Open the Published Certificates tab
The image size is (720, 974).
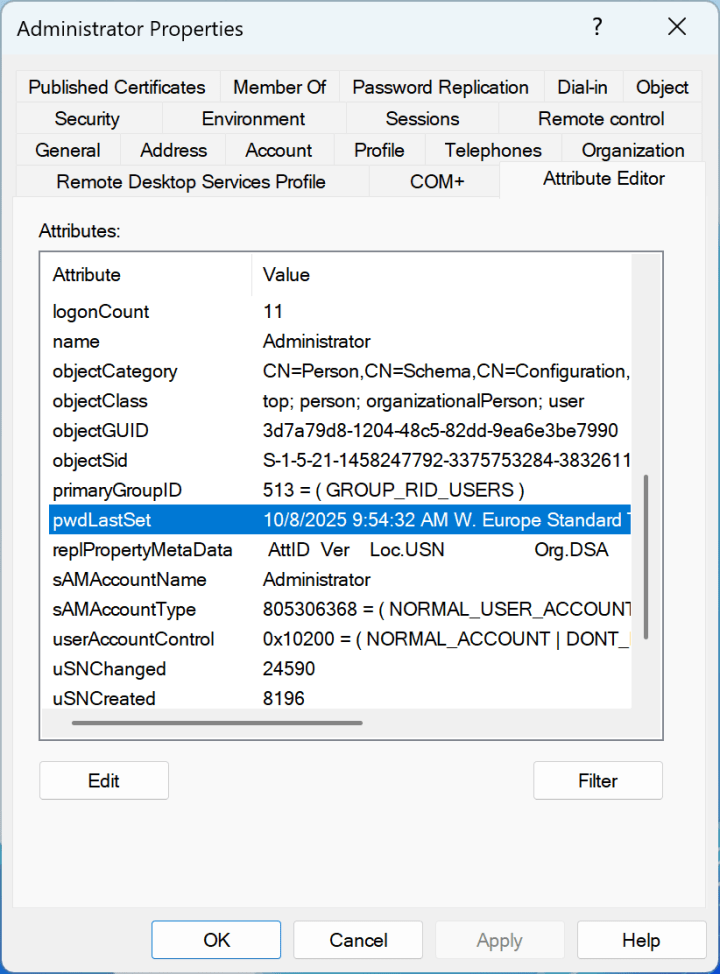point(116,87)
